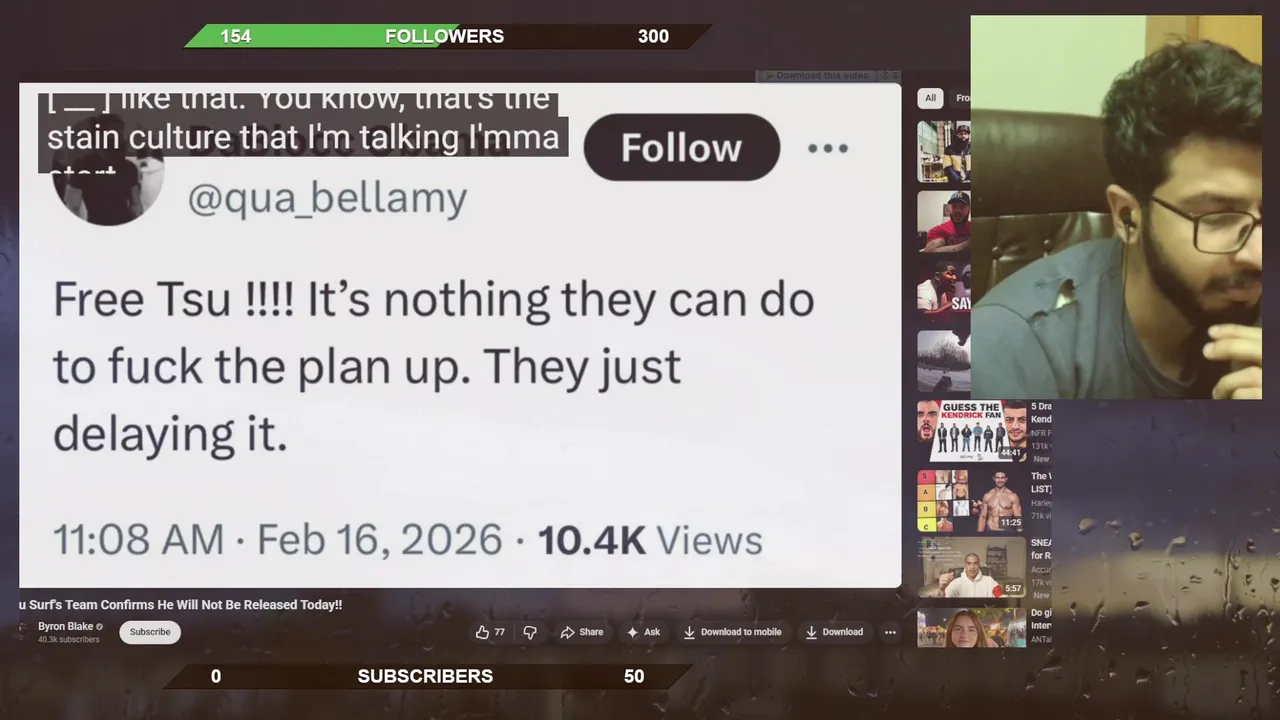1280x720 pixels.
Task: Click the Download button with arrow
Action: (834, 632)
